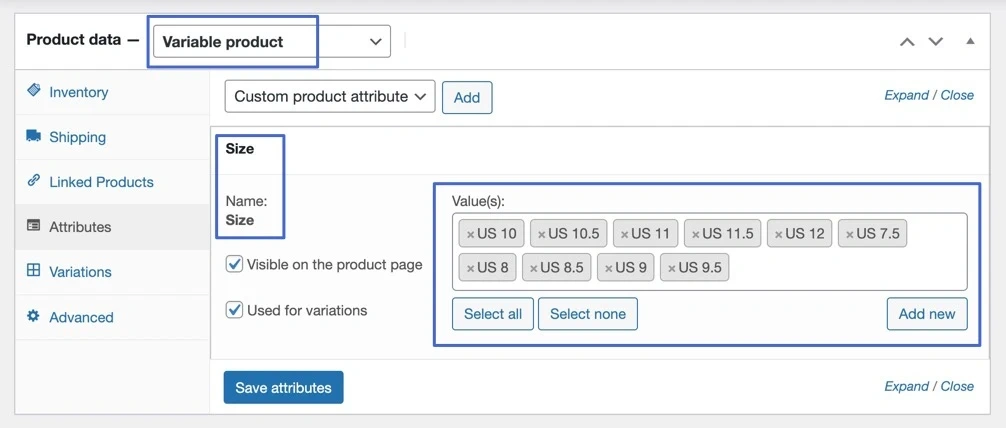Remove the US 10 size value
This screenshot has height=428, width=1006.
pyautogui.click(x=470, y=234)
